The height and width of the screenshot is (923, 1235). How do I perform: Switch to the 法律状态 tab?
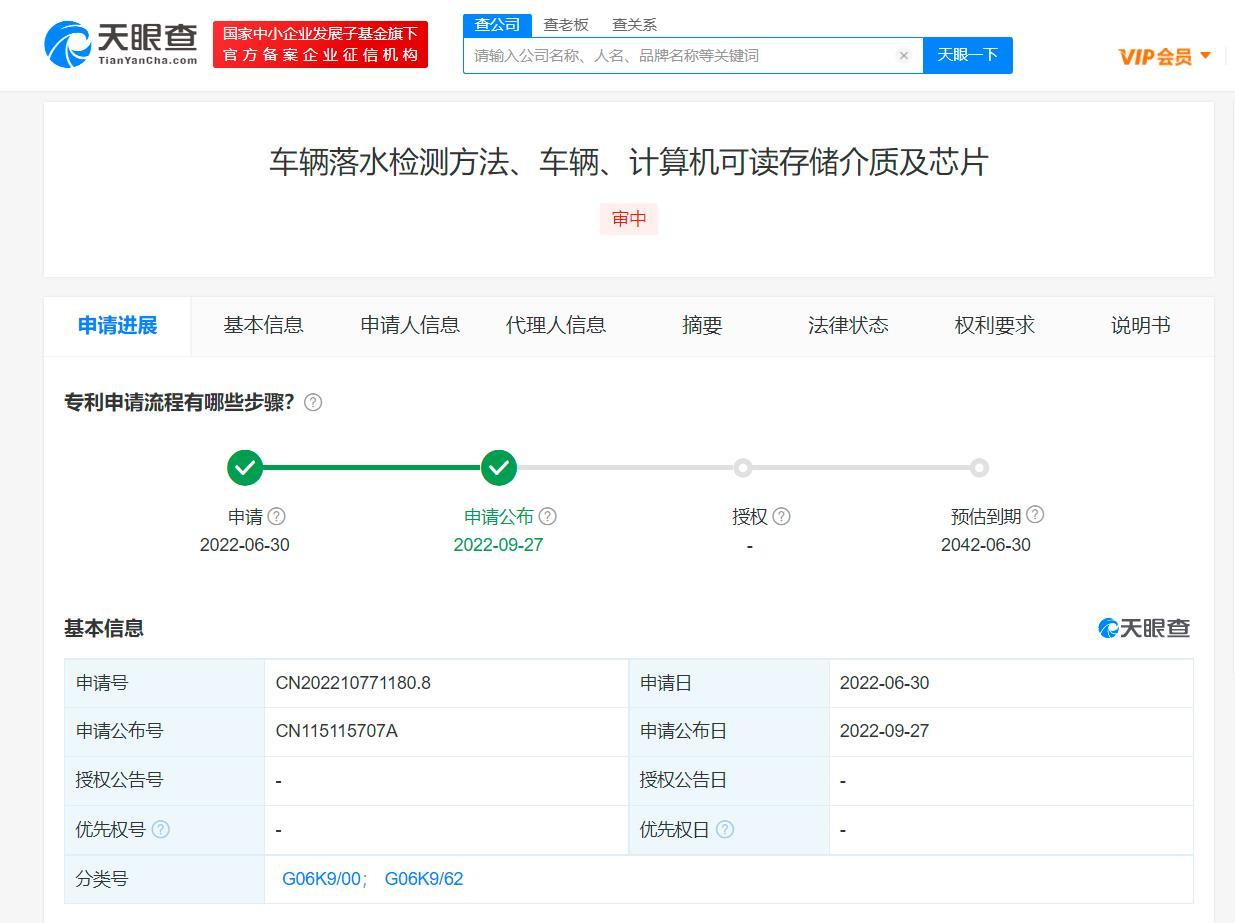pyautogui.click(x=848, y=325)
